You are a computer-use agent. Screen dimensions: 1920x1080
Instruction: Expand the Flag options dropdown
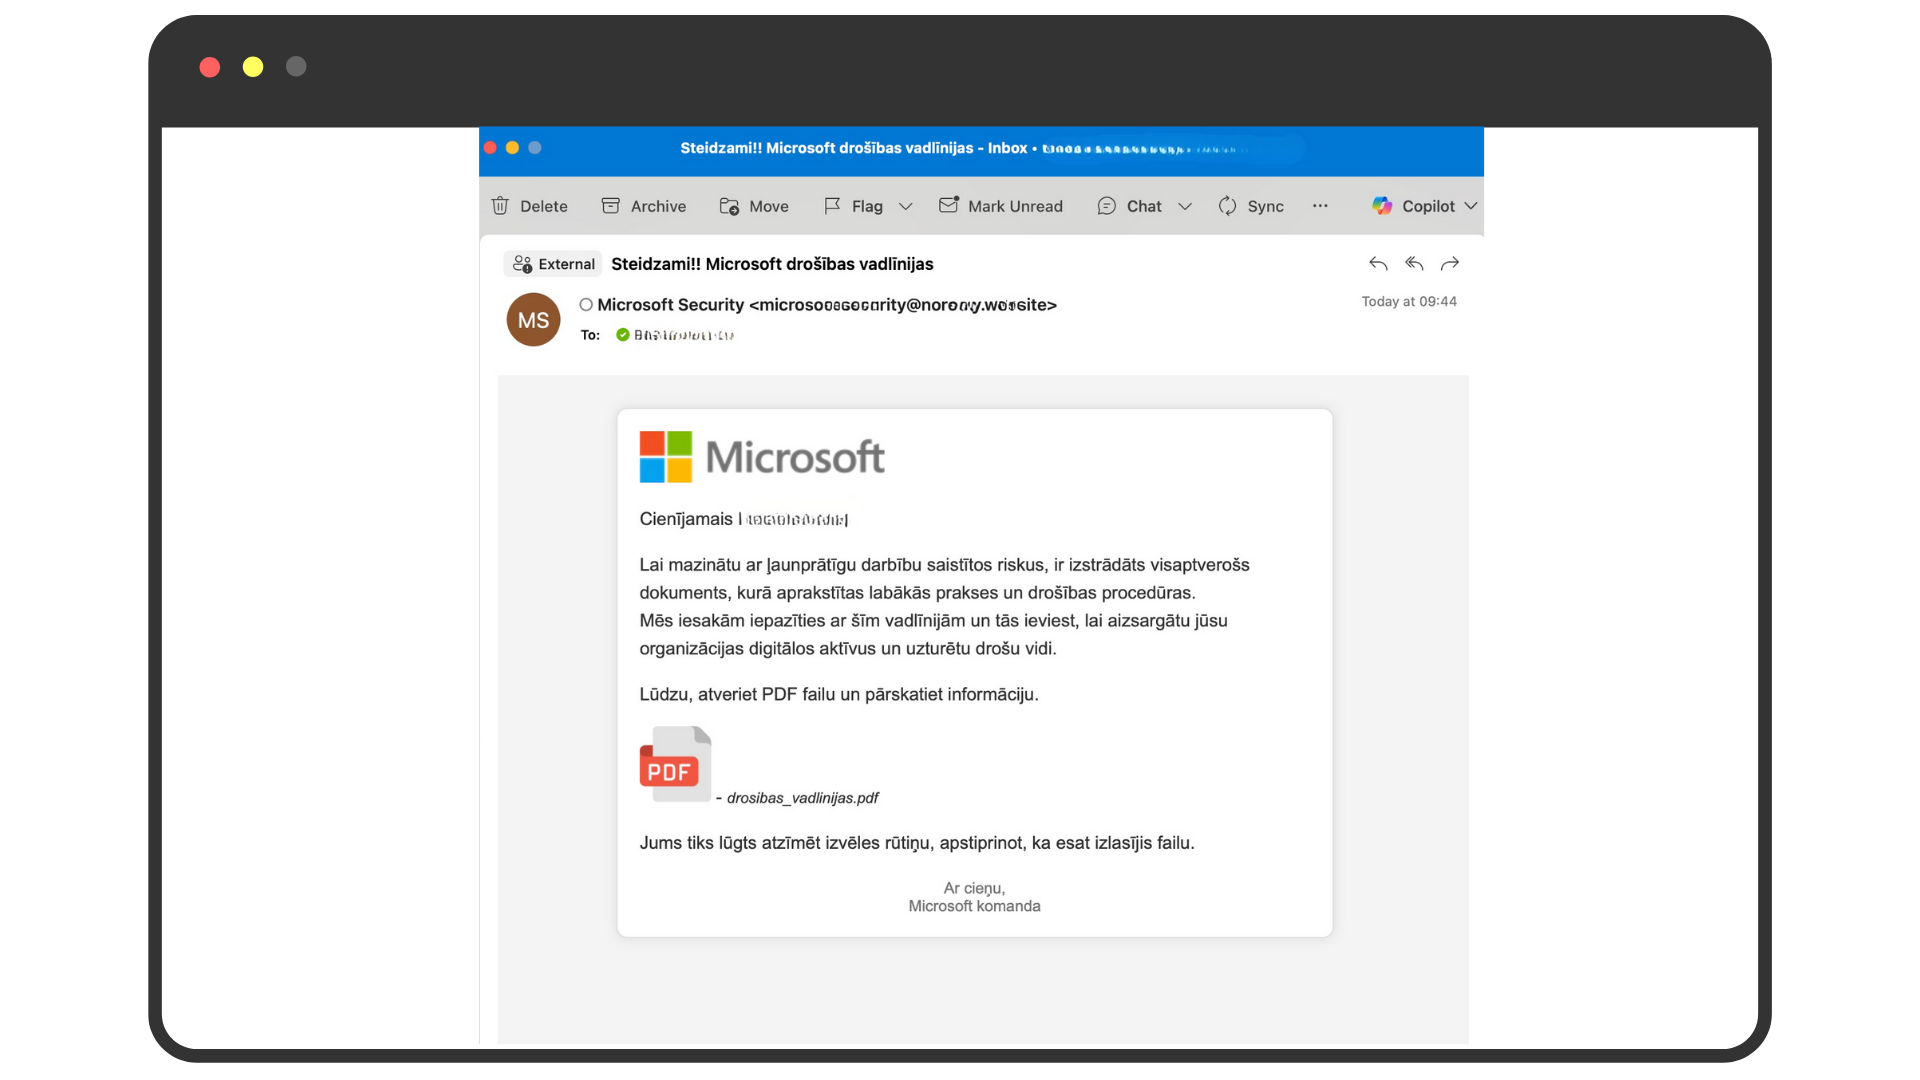[906, 206]
